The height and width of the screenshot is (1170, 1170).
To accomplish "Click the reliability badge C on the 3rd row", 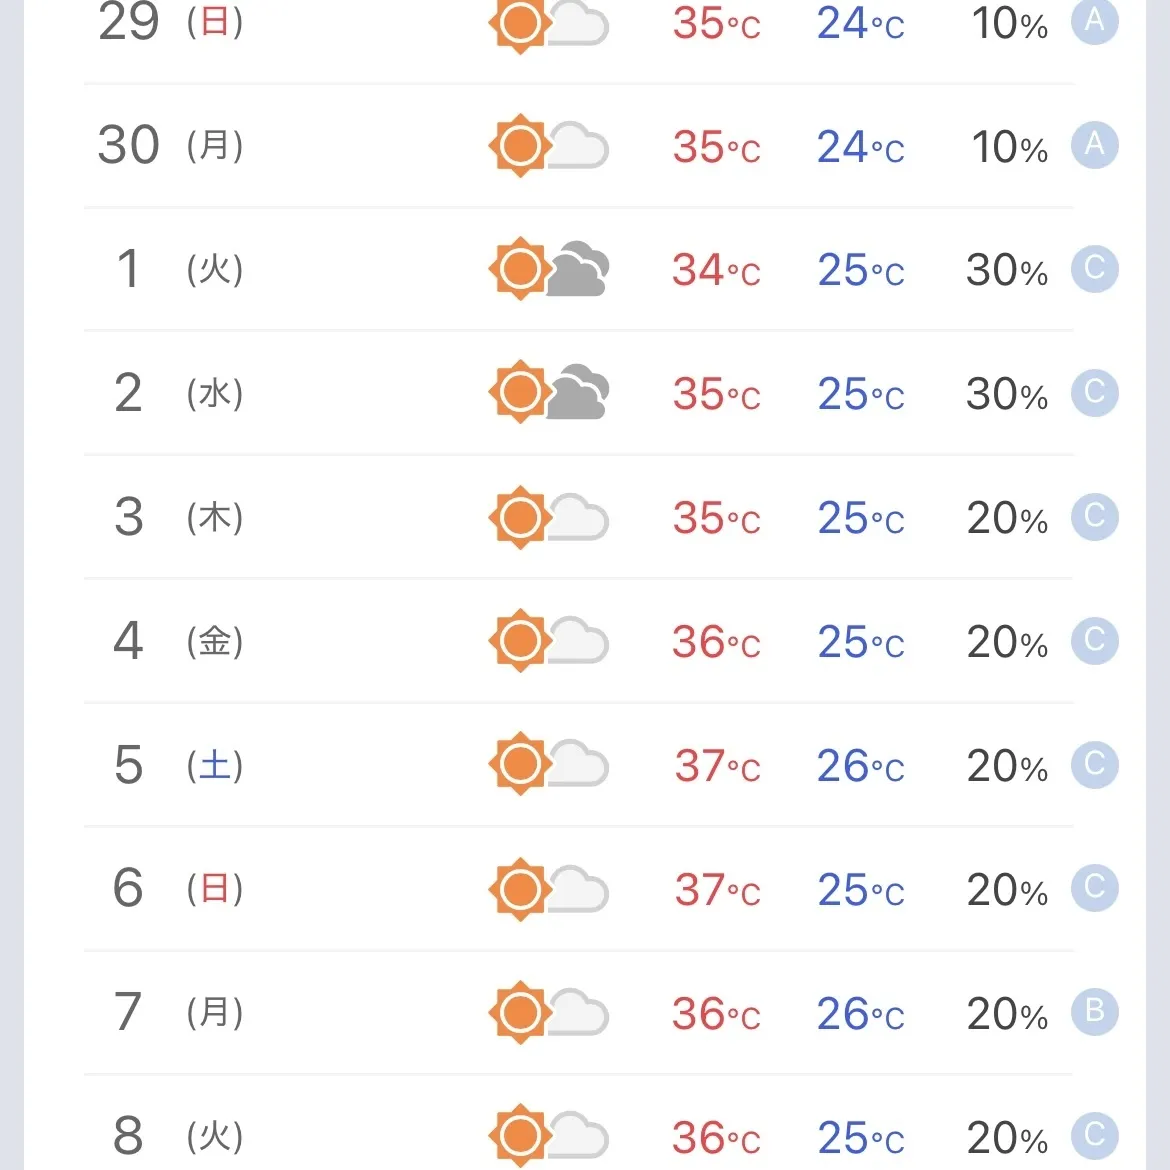I will 1095,516.
